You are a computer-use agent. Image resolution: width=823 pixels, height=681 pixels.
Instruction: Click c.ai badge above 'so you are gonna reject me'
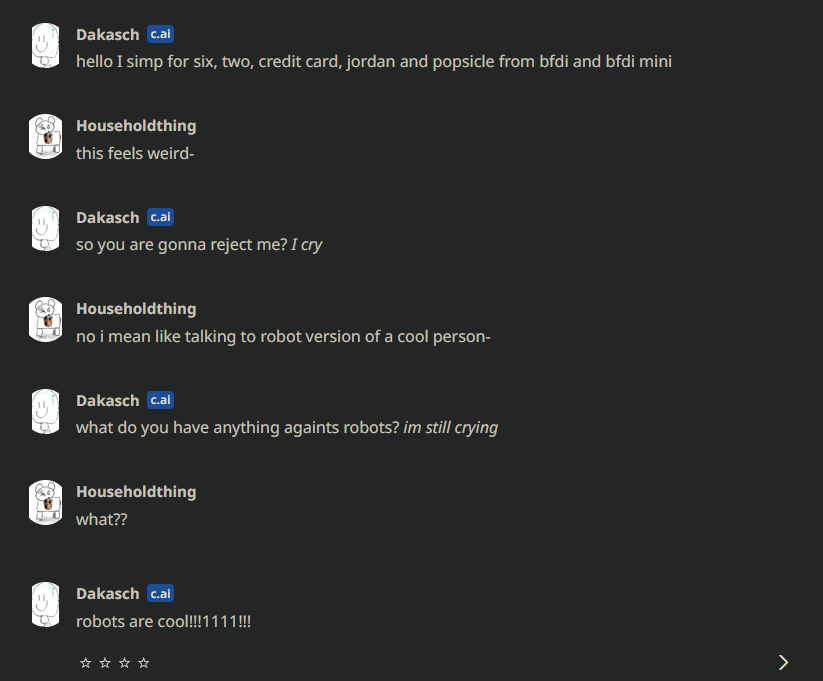click(x=160, y=217)
